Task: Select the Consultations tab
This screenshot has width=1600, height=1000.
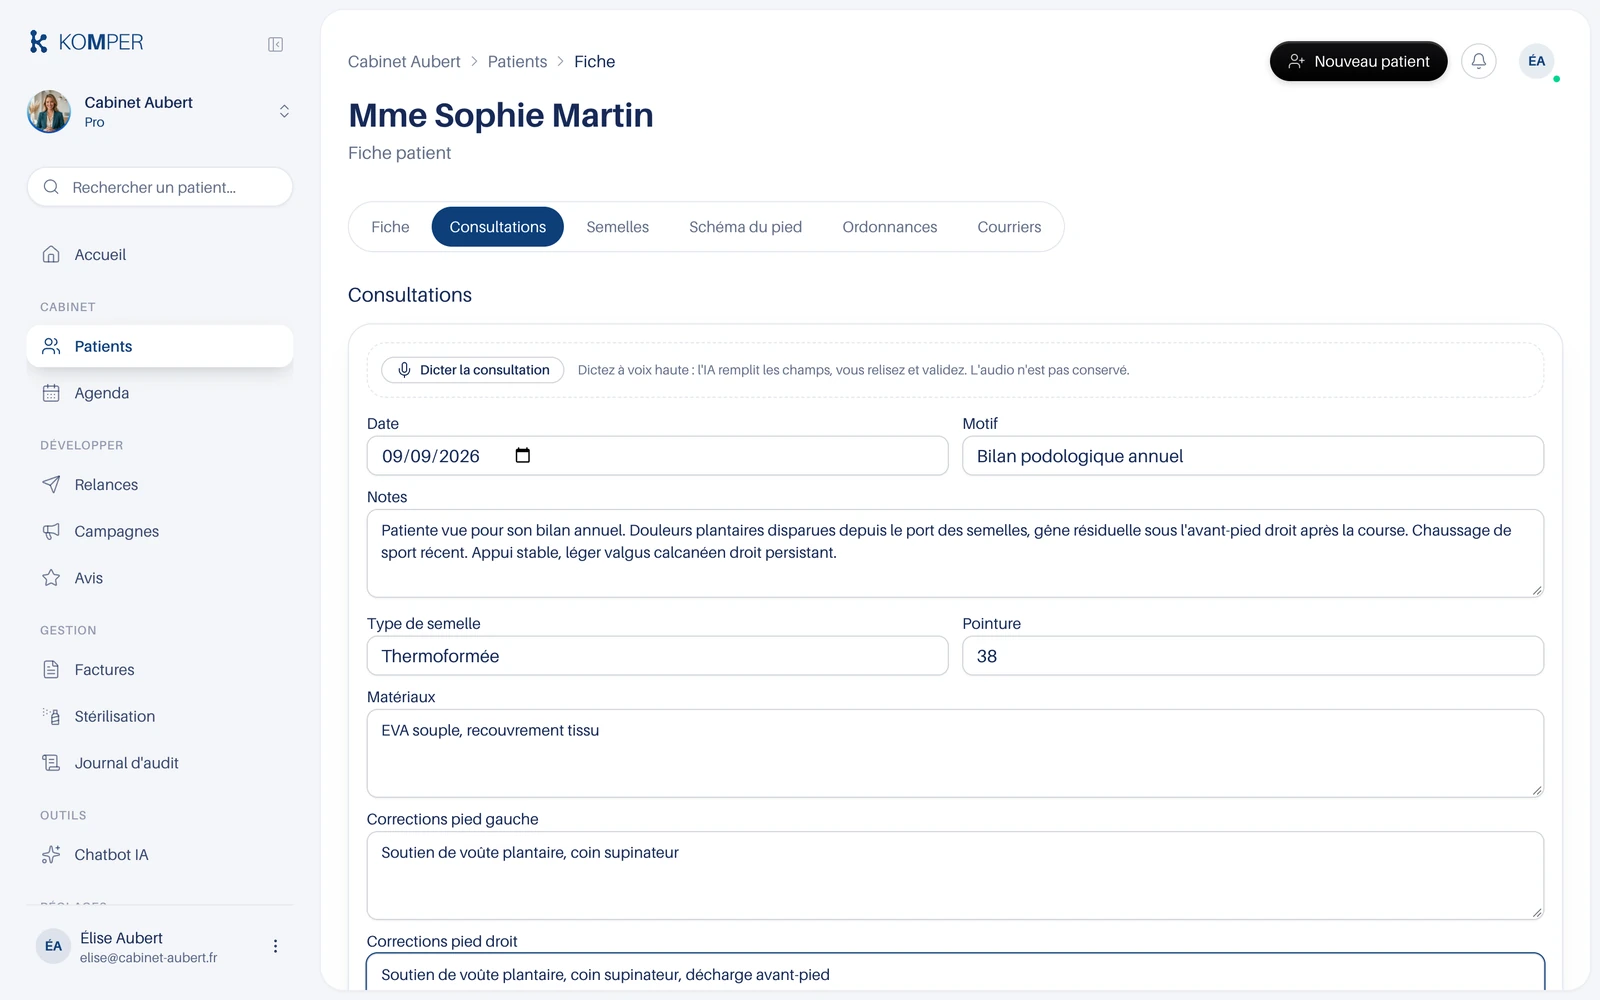Action: [498, 227]
